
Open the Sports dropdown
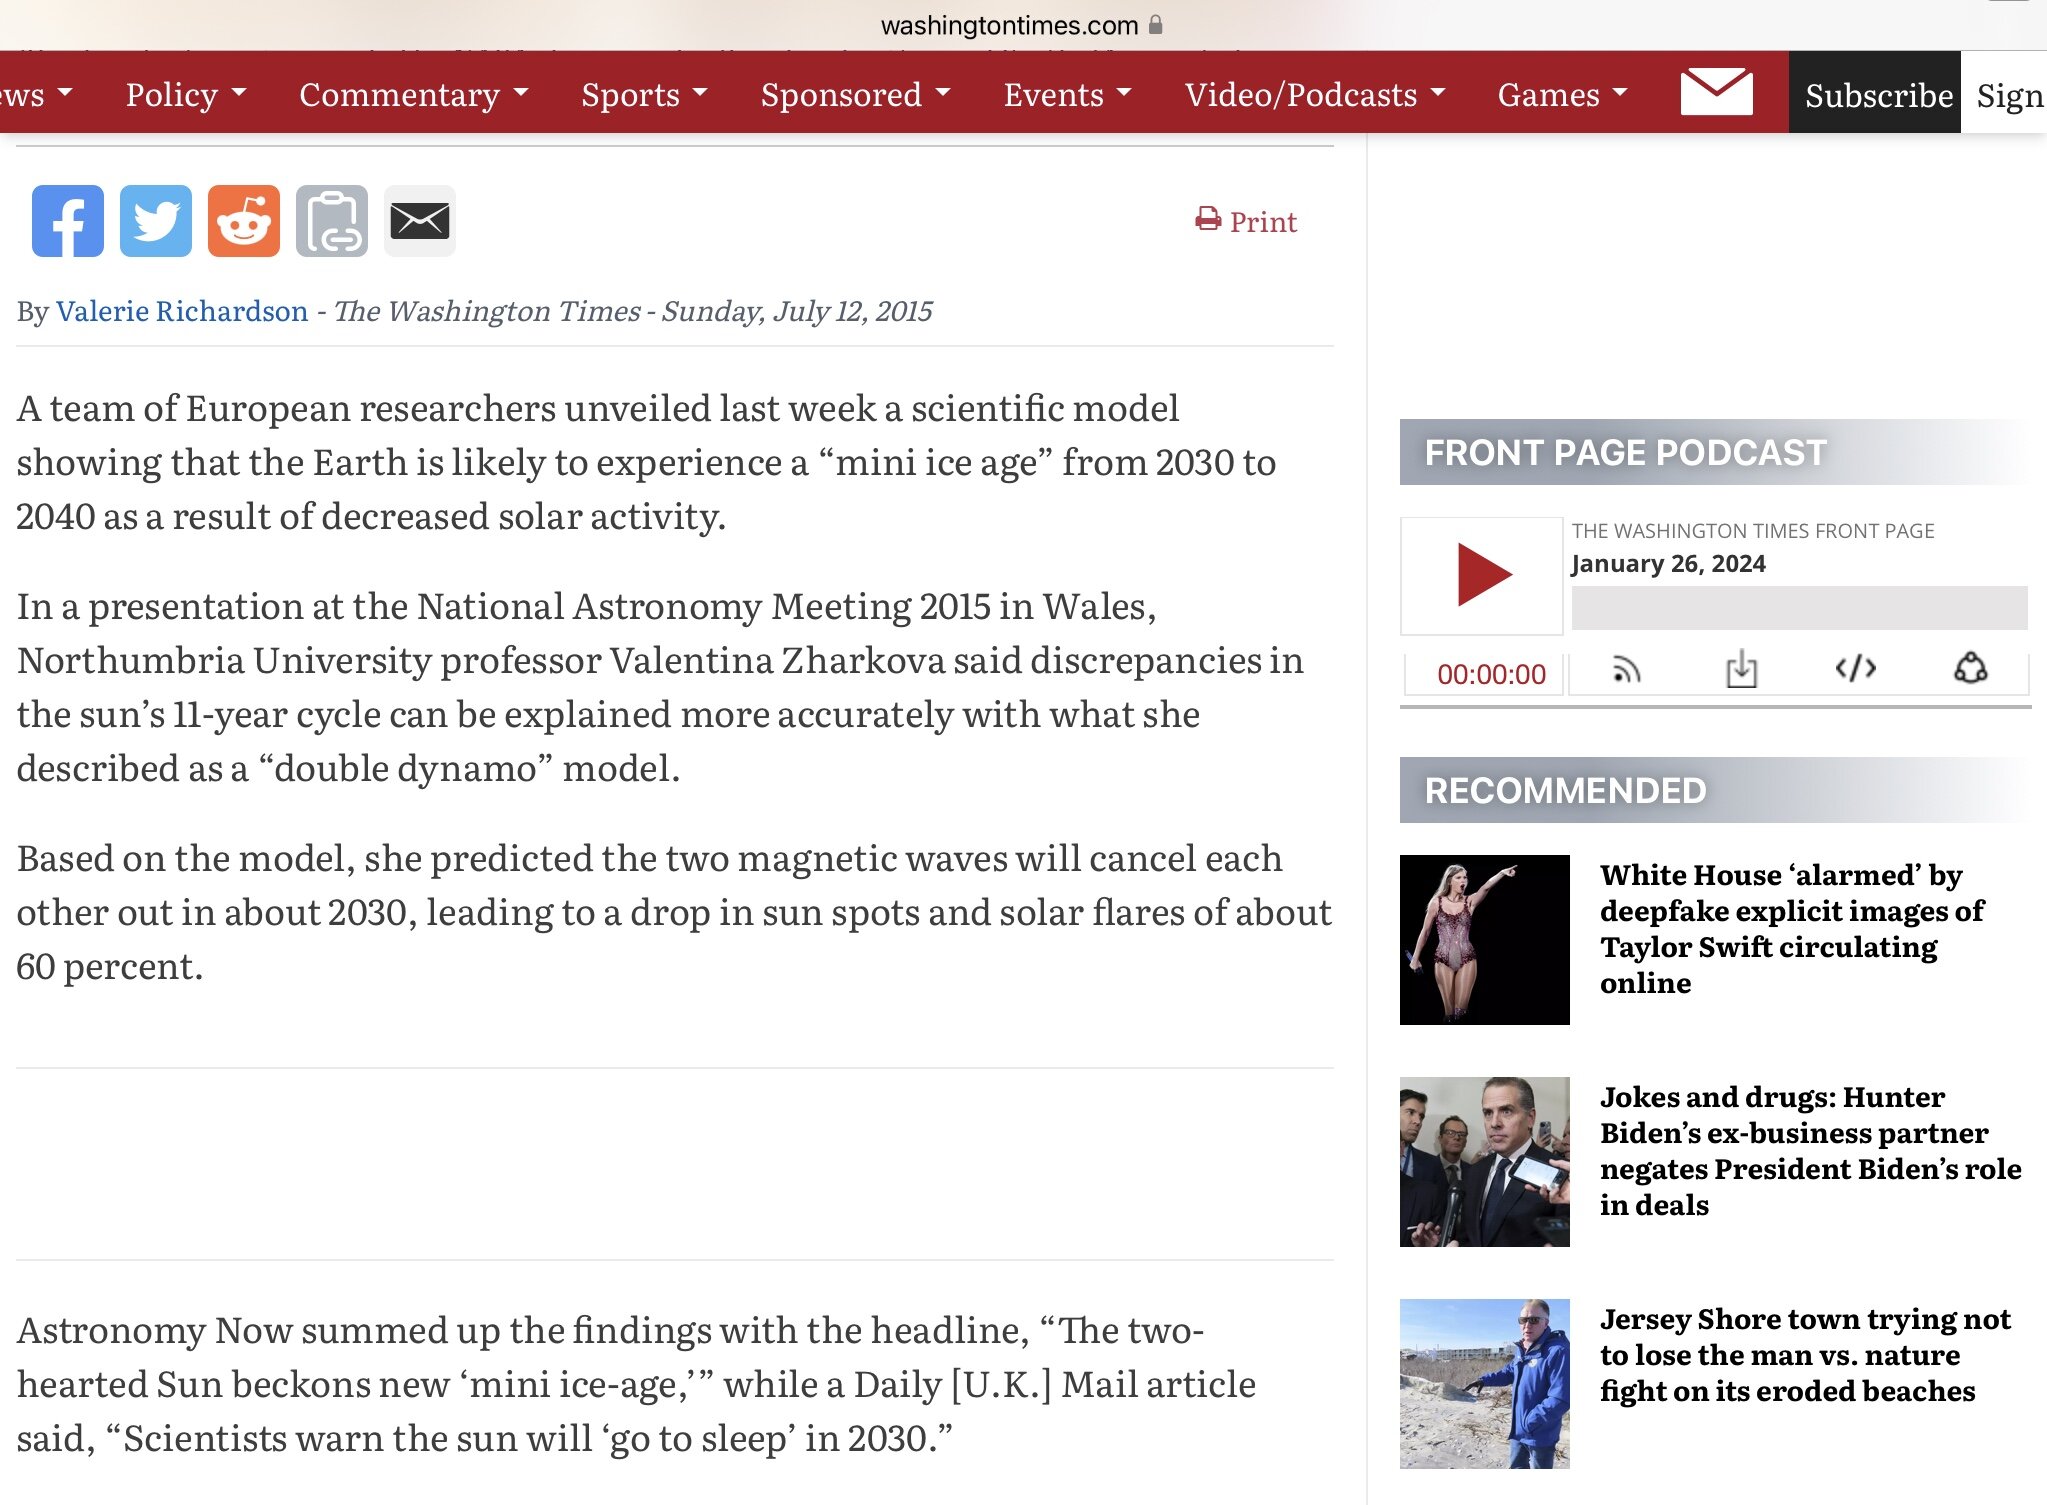644,94
